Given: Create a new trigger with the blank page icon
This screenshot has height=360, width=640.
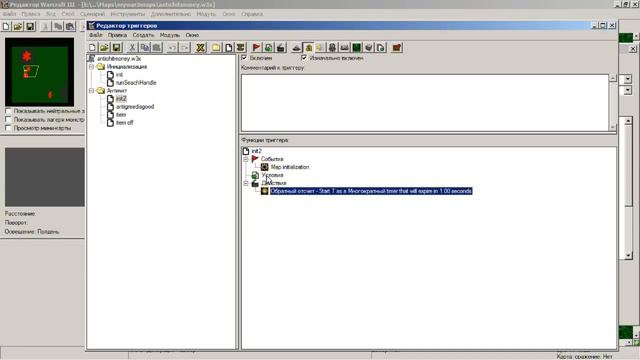Looking at the screenshot, I should point(229,48).
